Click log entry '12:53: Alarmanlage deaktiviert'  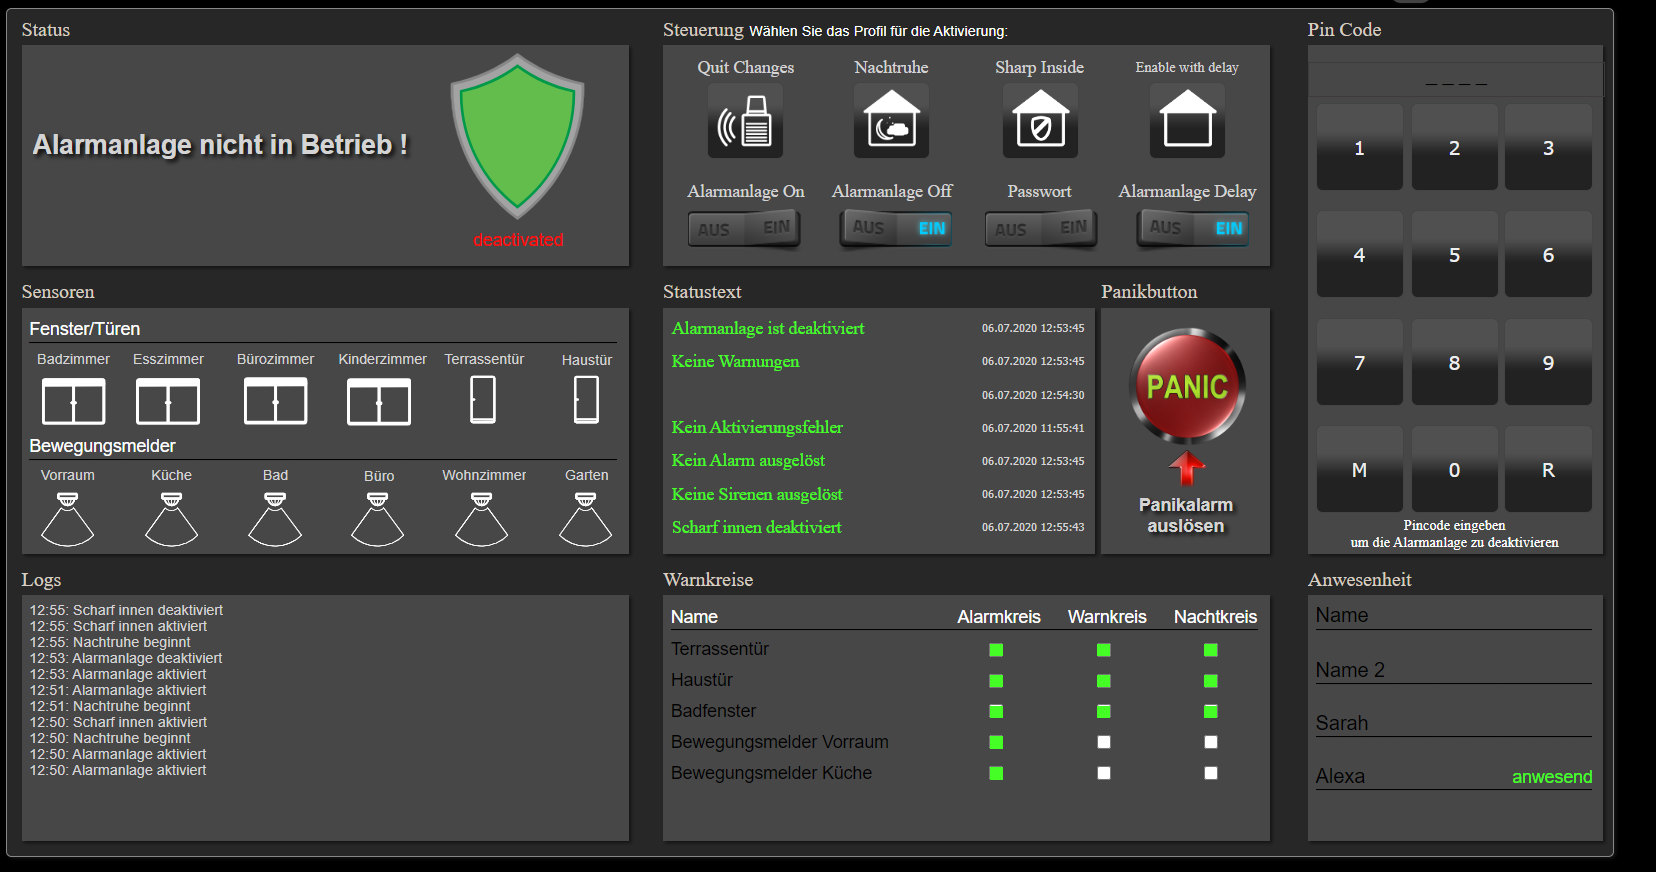click(126, 658)
